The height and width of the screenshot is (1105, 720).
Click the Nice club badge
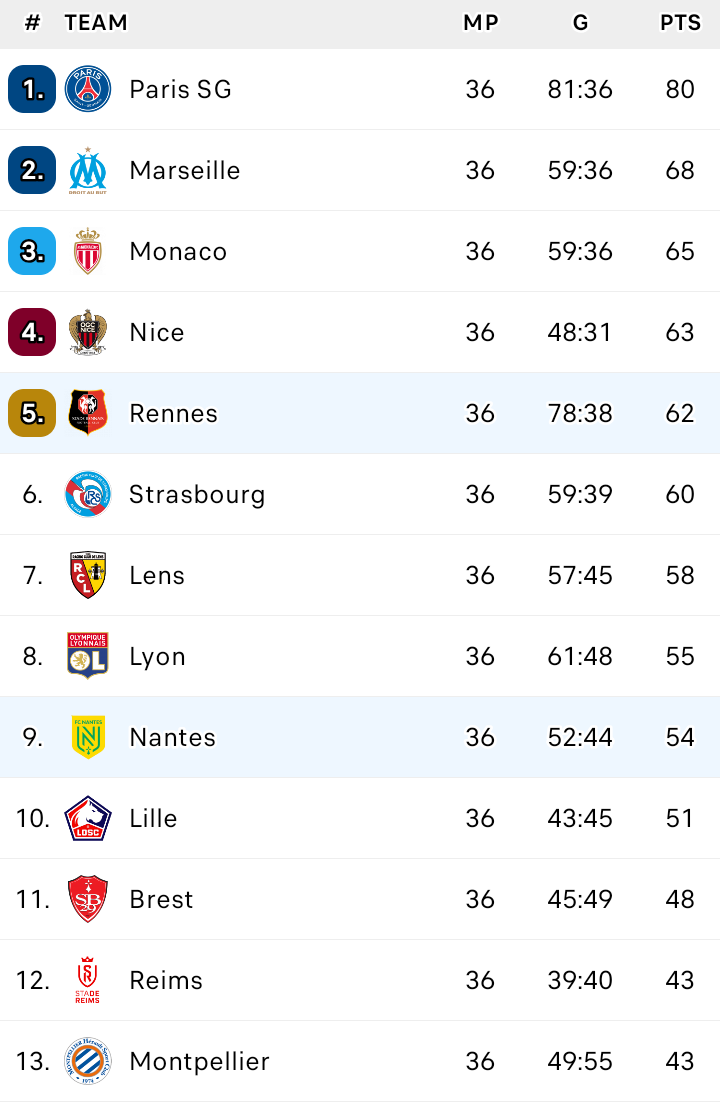(88, 332)
